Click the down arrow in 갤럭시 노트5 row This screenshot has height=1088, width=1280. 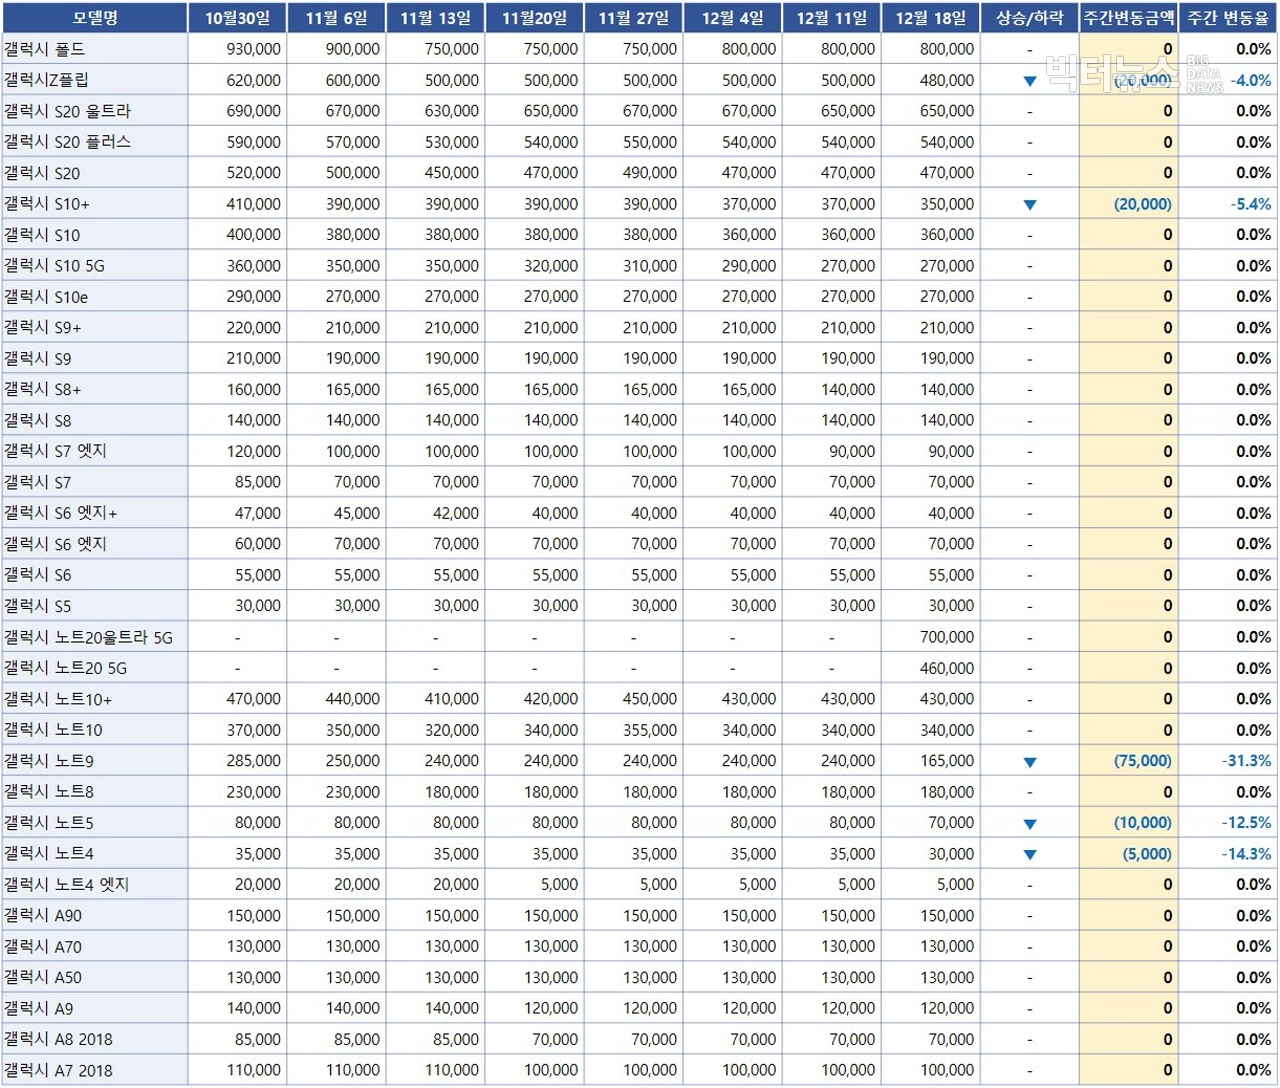(1030, 824)
